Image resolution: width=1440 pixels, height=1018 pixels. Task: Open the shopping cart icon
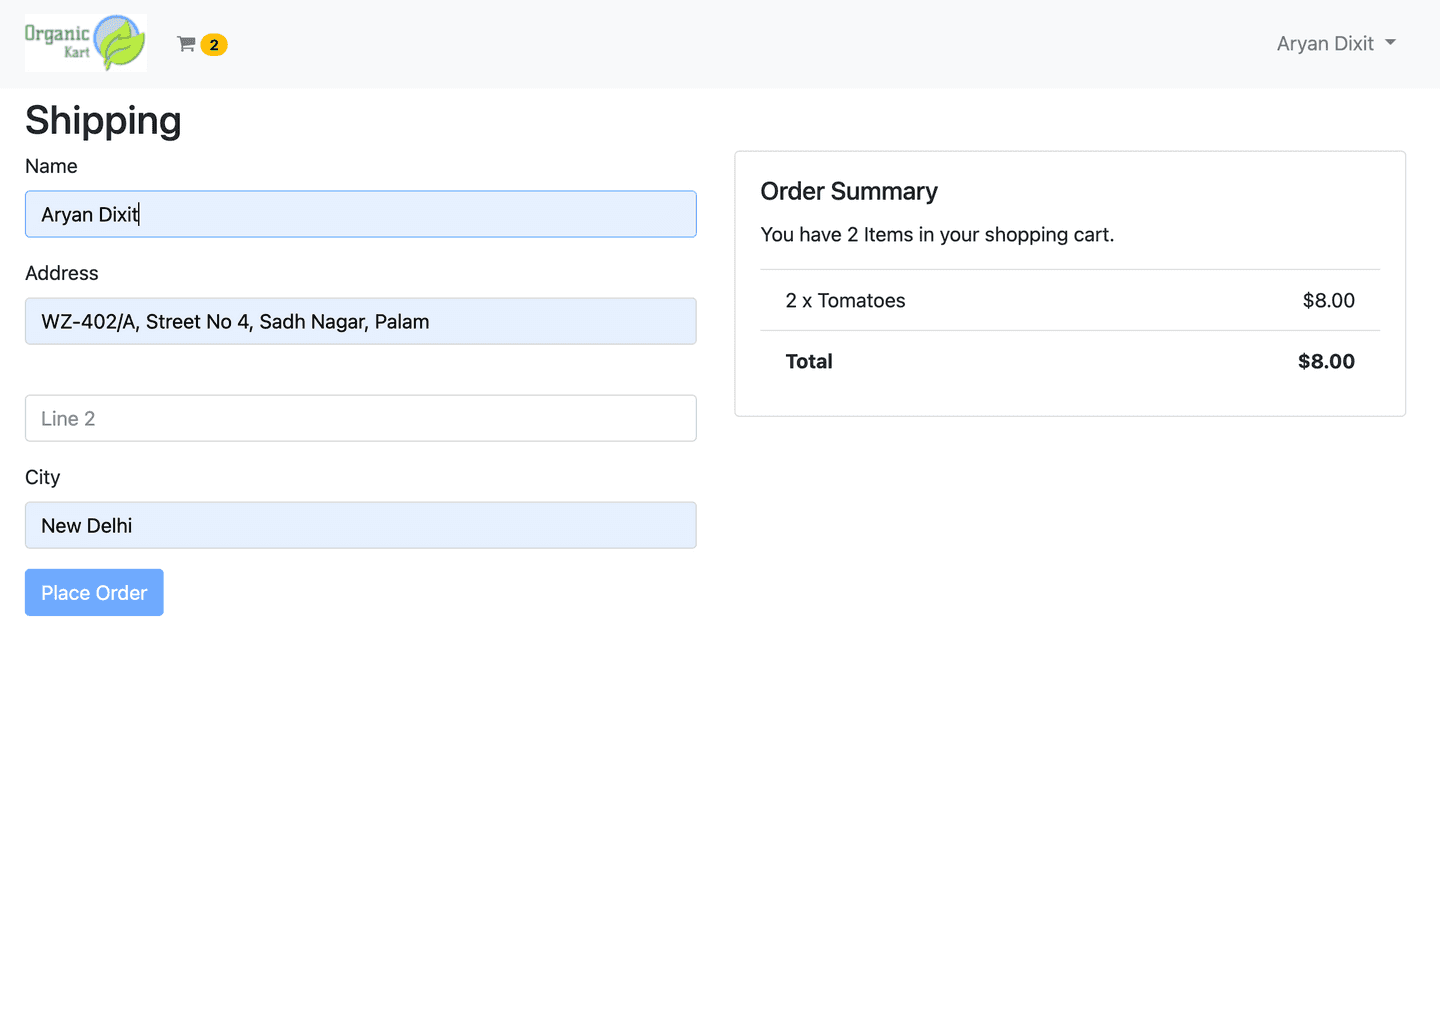[186, 44]
